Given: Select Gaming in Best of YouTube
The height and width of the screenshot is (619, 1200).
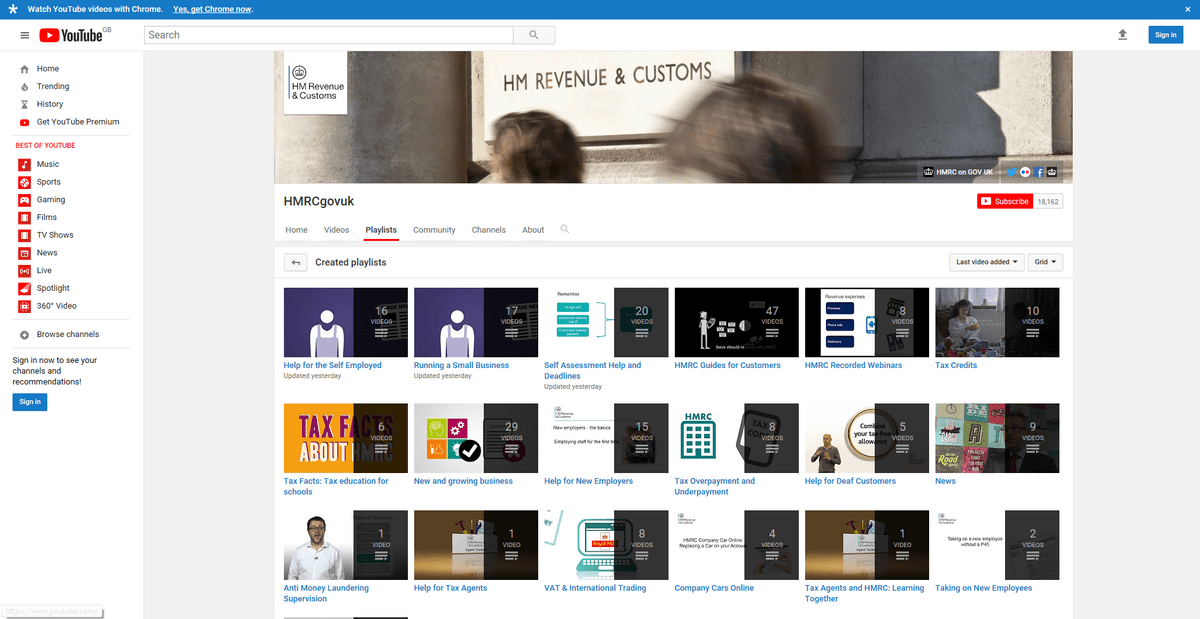Looking at the screenshot, I should coord(51,200).
